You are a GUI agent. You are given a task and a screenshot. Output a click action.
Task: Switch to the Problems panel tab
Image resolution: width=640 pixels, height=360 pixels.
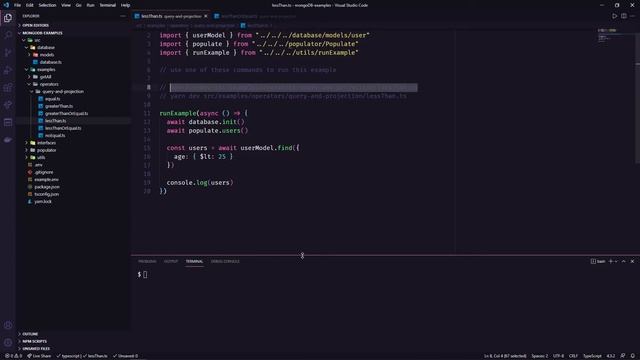(147, 261)
